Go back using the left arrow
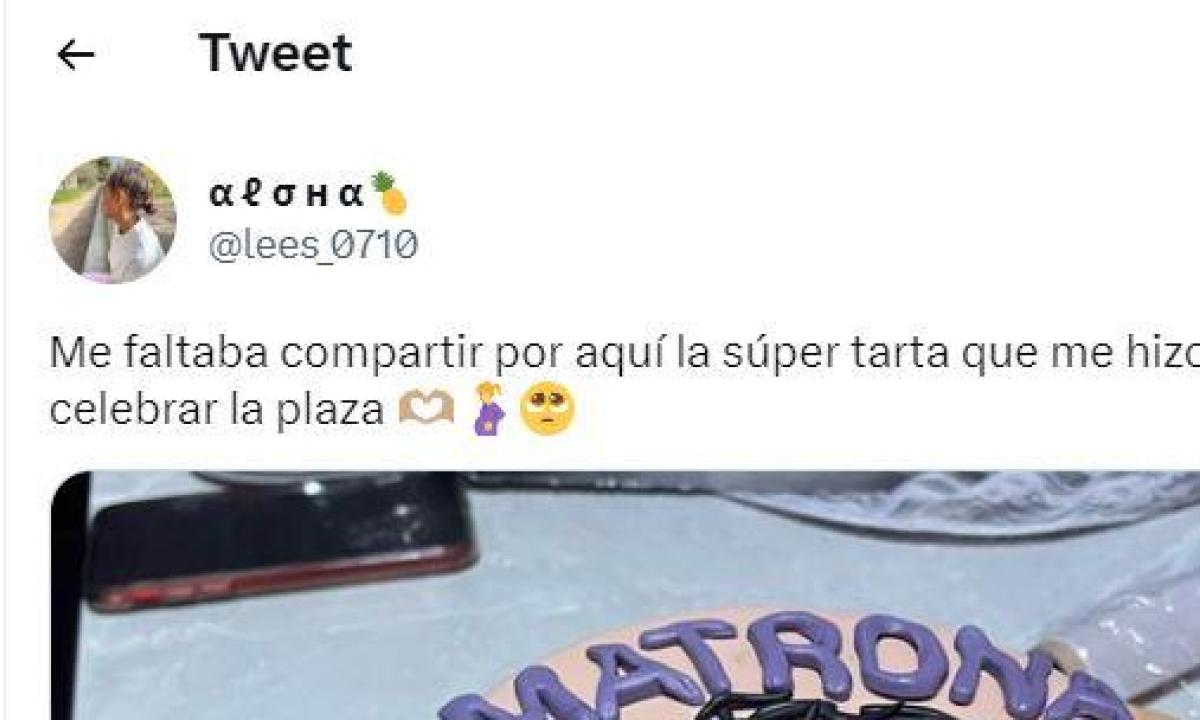This screenshot has height=720, width=1200. (75, 55)
